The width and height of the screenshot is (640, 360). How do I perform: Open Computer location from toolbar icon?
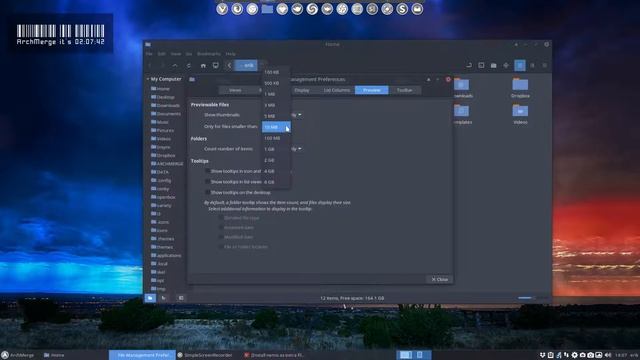click(216, 65)
